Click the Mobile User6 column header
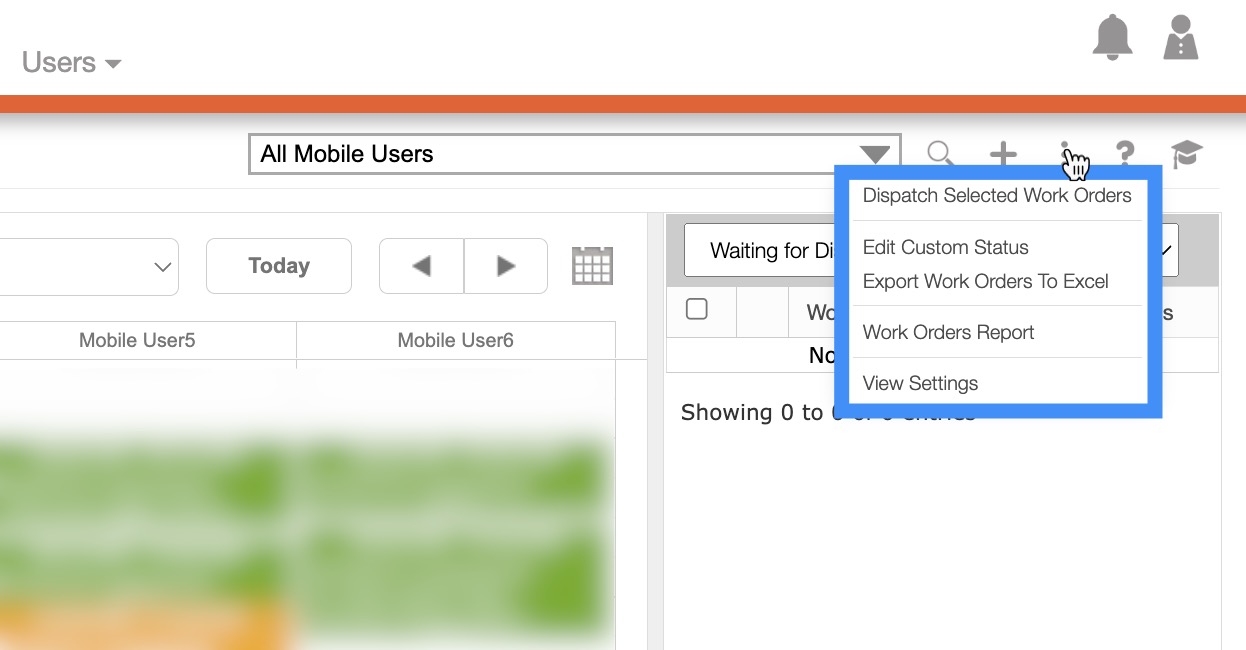This screenshot has height=650, width=1246. pos(455,341)
